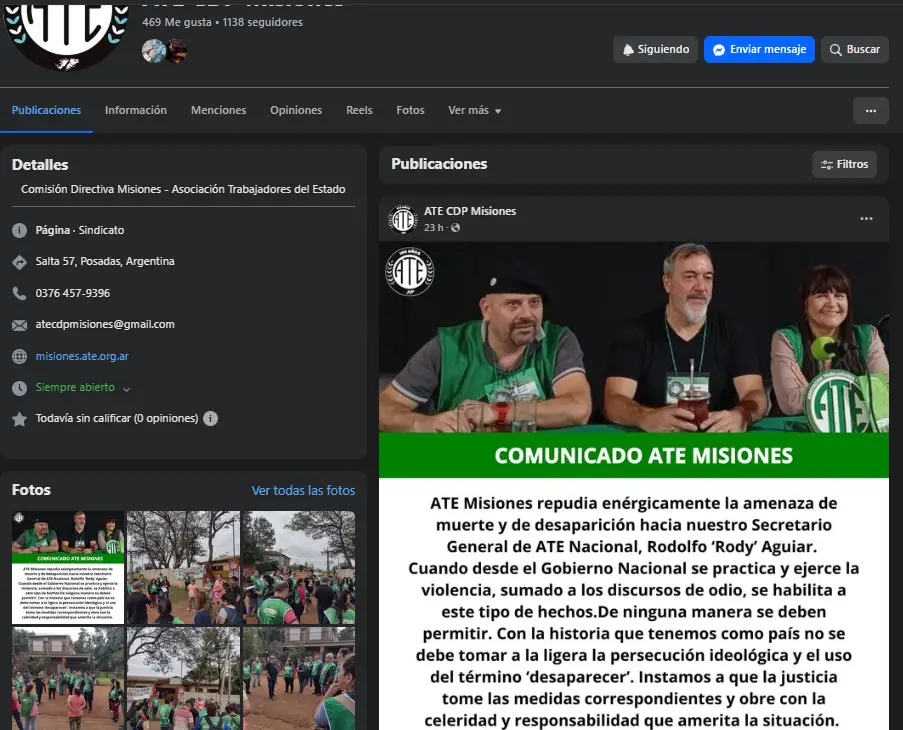Click the second follower avatar
This screenshot has width=903, height=730.
(x=176, y=51)
